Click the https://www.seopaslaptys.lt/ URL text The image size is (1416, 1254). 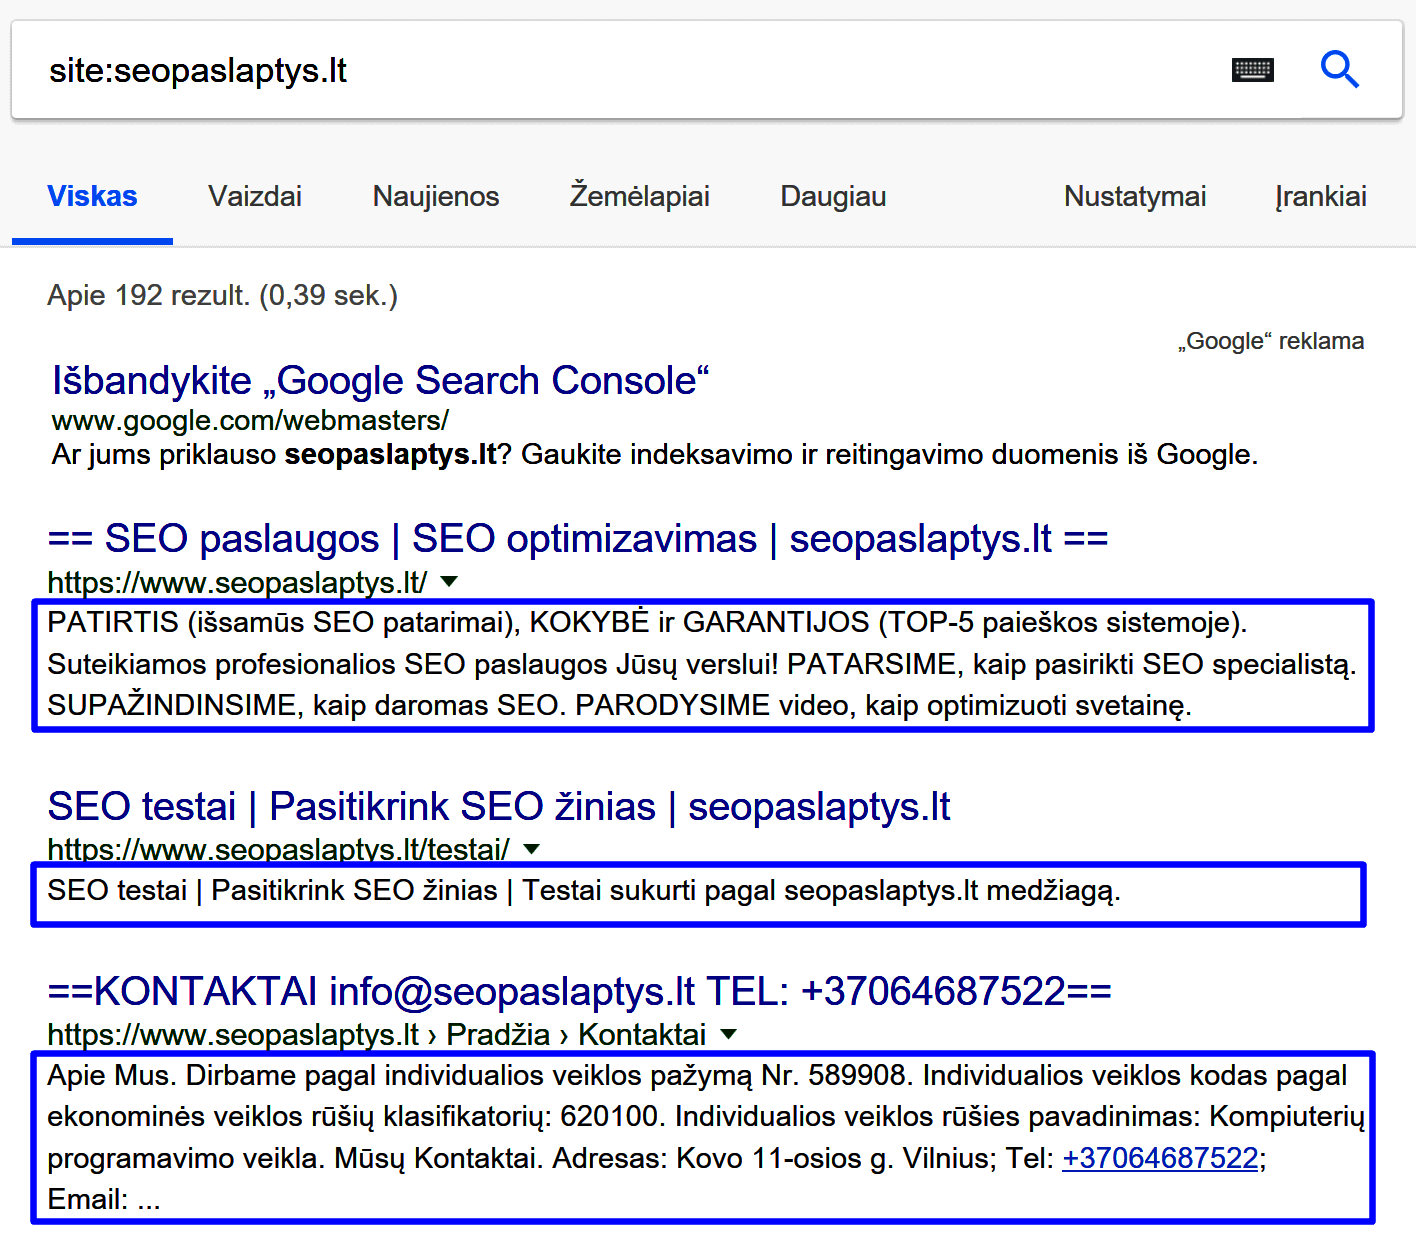point(237,582)
